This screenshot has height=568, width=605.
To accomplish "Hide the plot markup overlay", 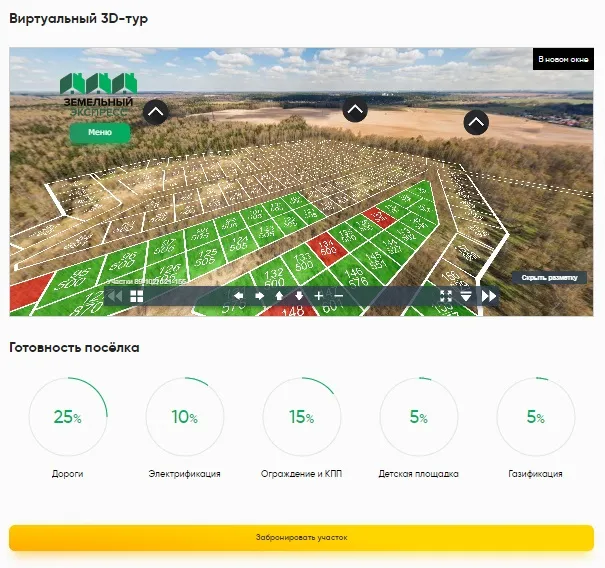I will [549, 277].
